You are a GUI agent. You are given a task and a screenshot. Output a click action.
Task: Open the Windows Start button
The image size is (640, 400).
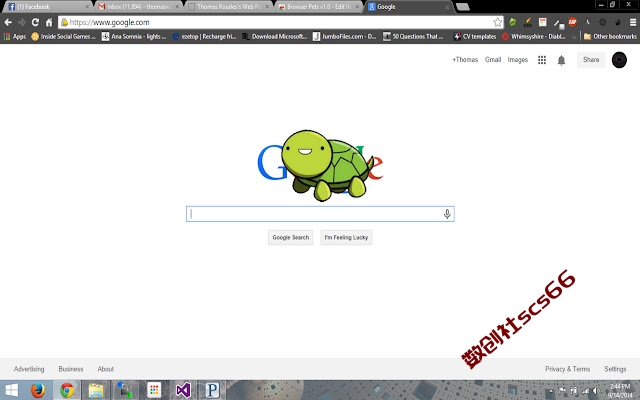coord(11,390)
